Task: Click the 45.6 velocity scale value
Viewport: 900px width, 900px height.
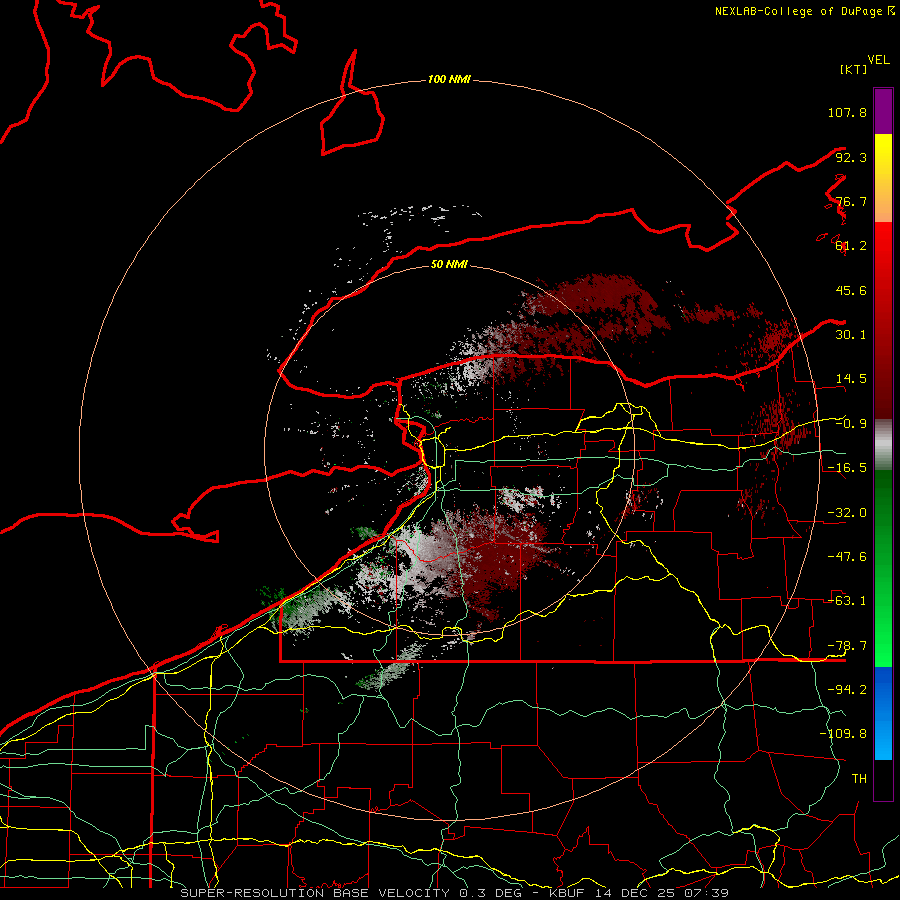Action: click(851, 290)
